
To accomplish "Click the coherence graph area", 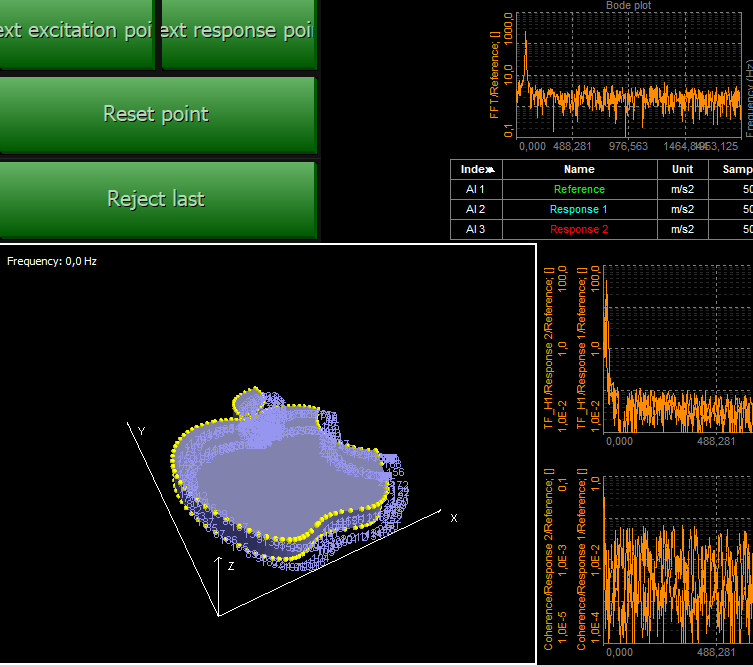I will (x=678, y=560).
